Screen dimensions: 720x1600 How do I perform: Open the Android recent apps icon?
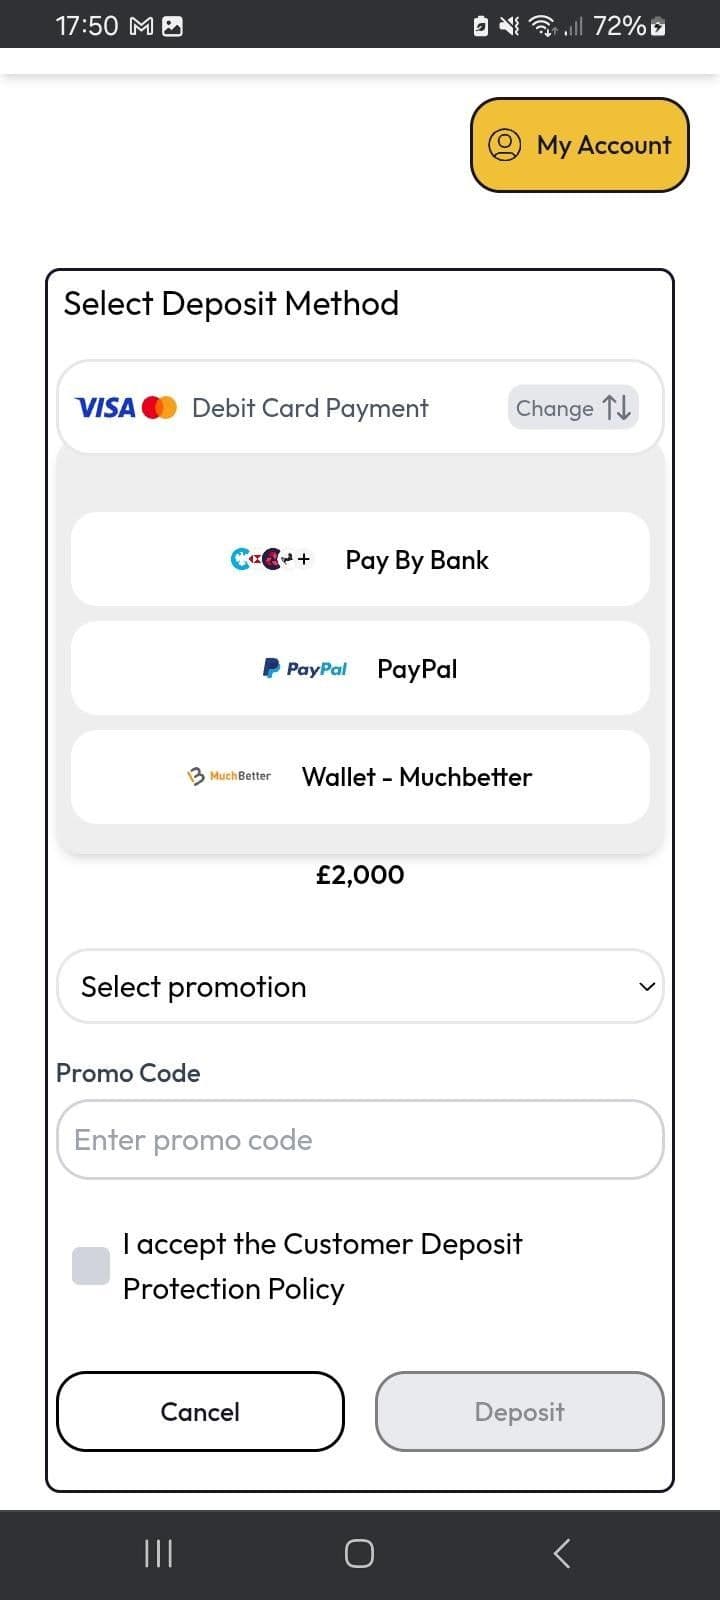[158, 1553]
